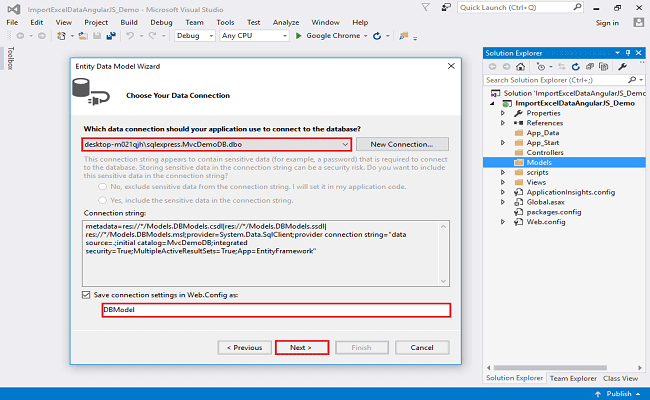The width and height of the screenshot is (650, 400).
Task: Click the New Project toolbar icon
Action: coord(61,36)
